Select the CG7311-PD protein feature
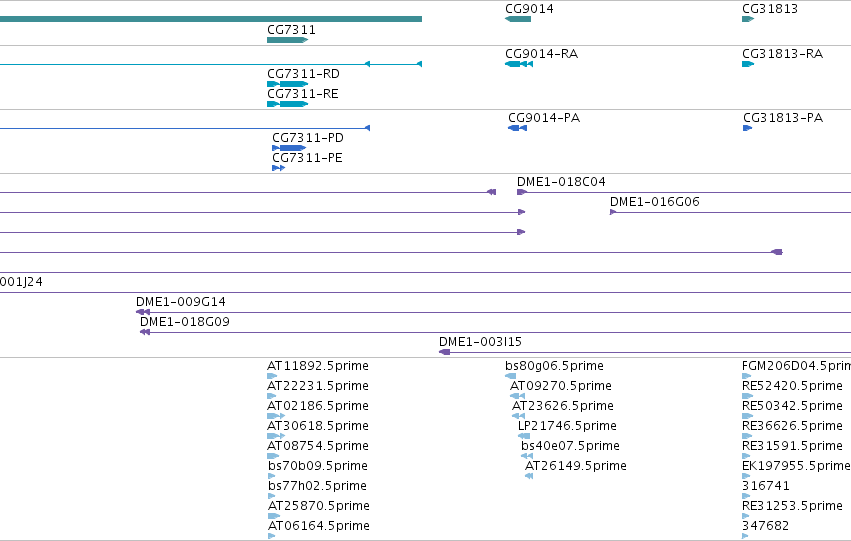This screenshot has width=851, height=541. (x=289, y=148)
